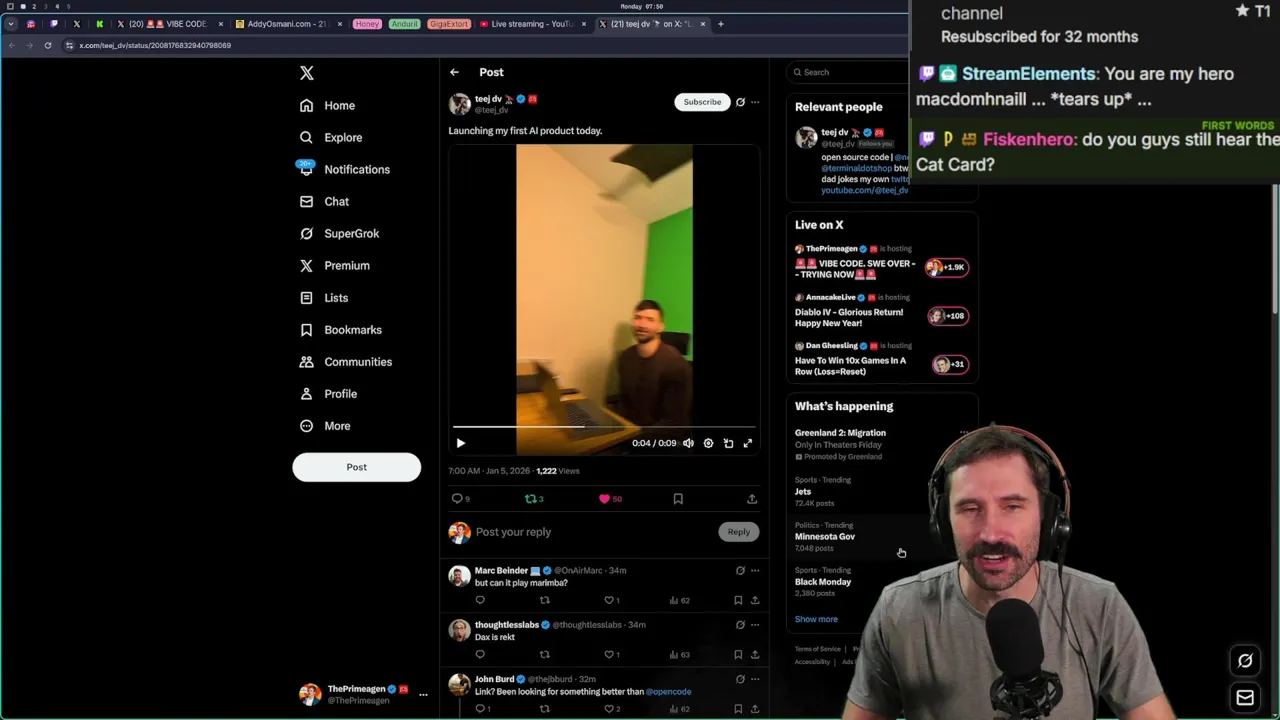
Task: Open ThePrimeagen's VIBE CODE live stream
Action: tap(881, 263)
